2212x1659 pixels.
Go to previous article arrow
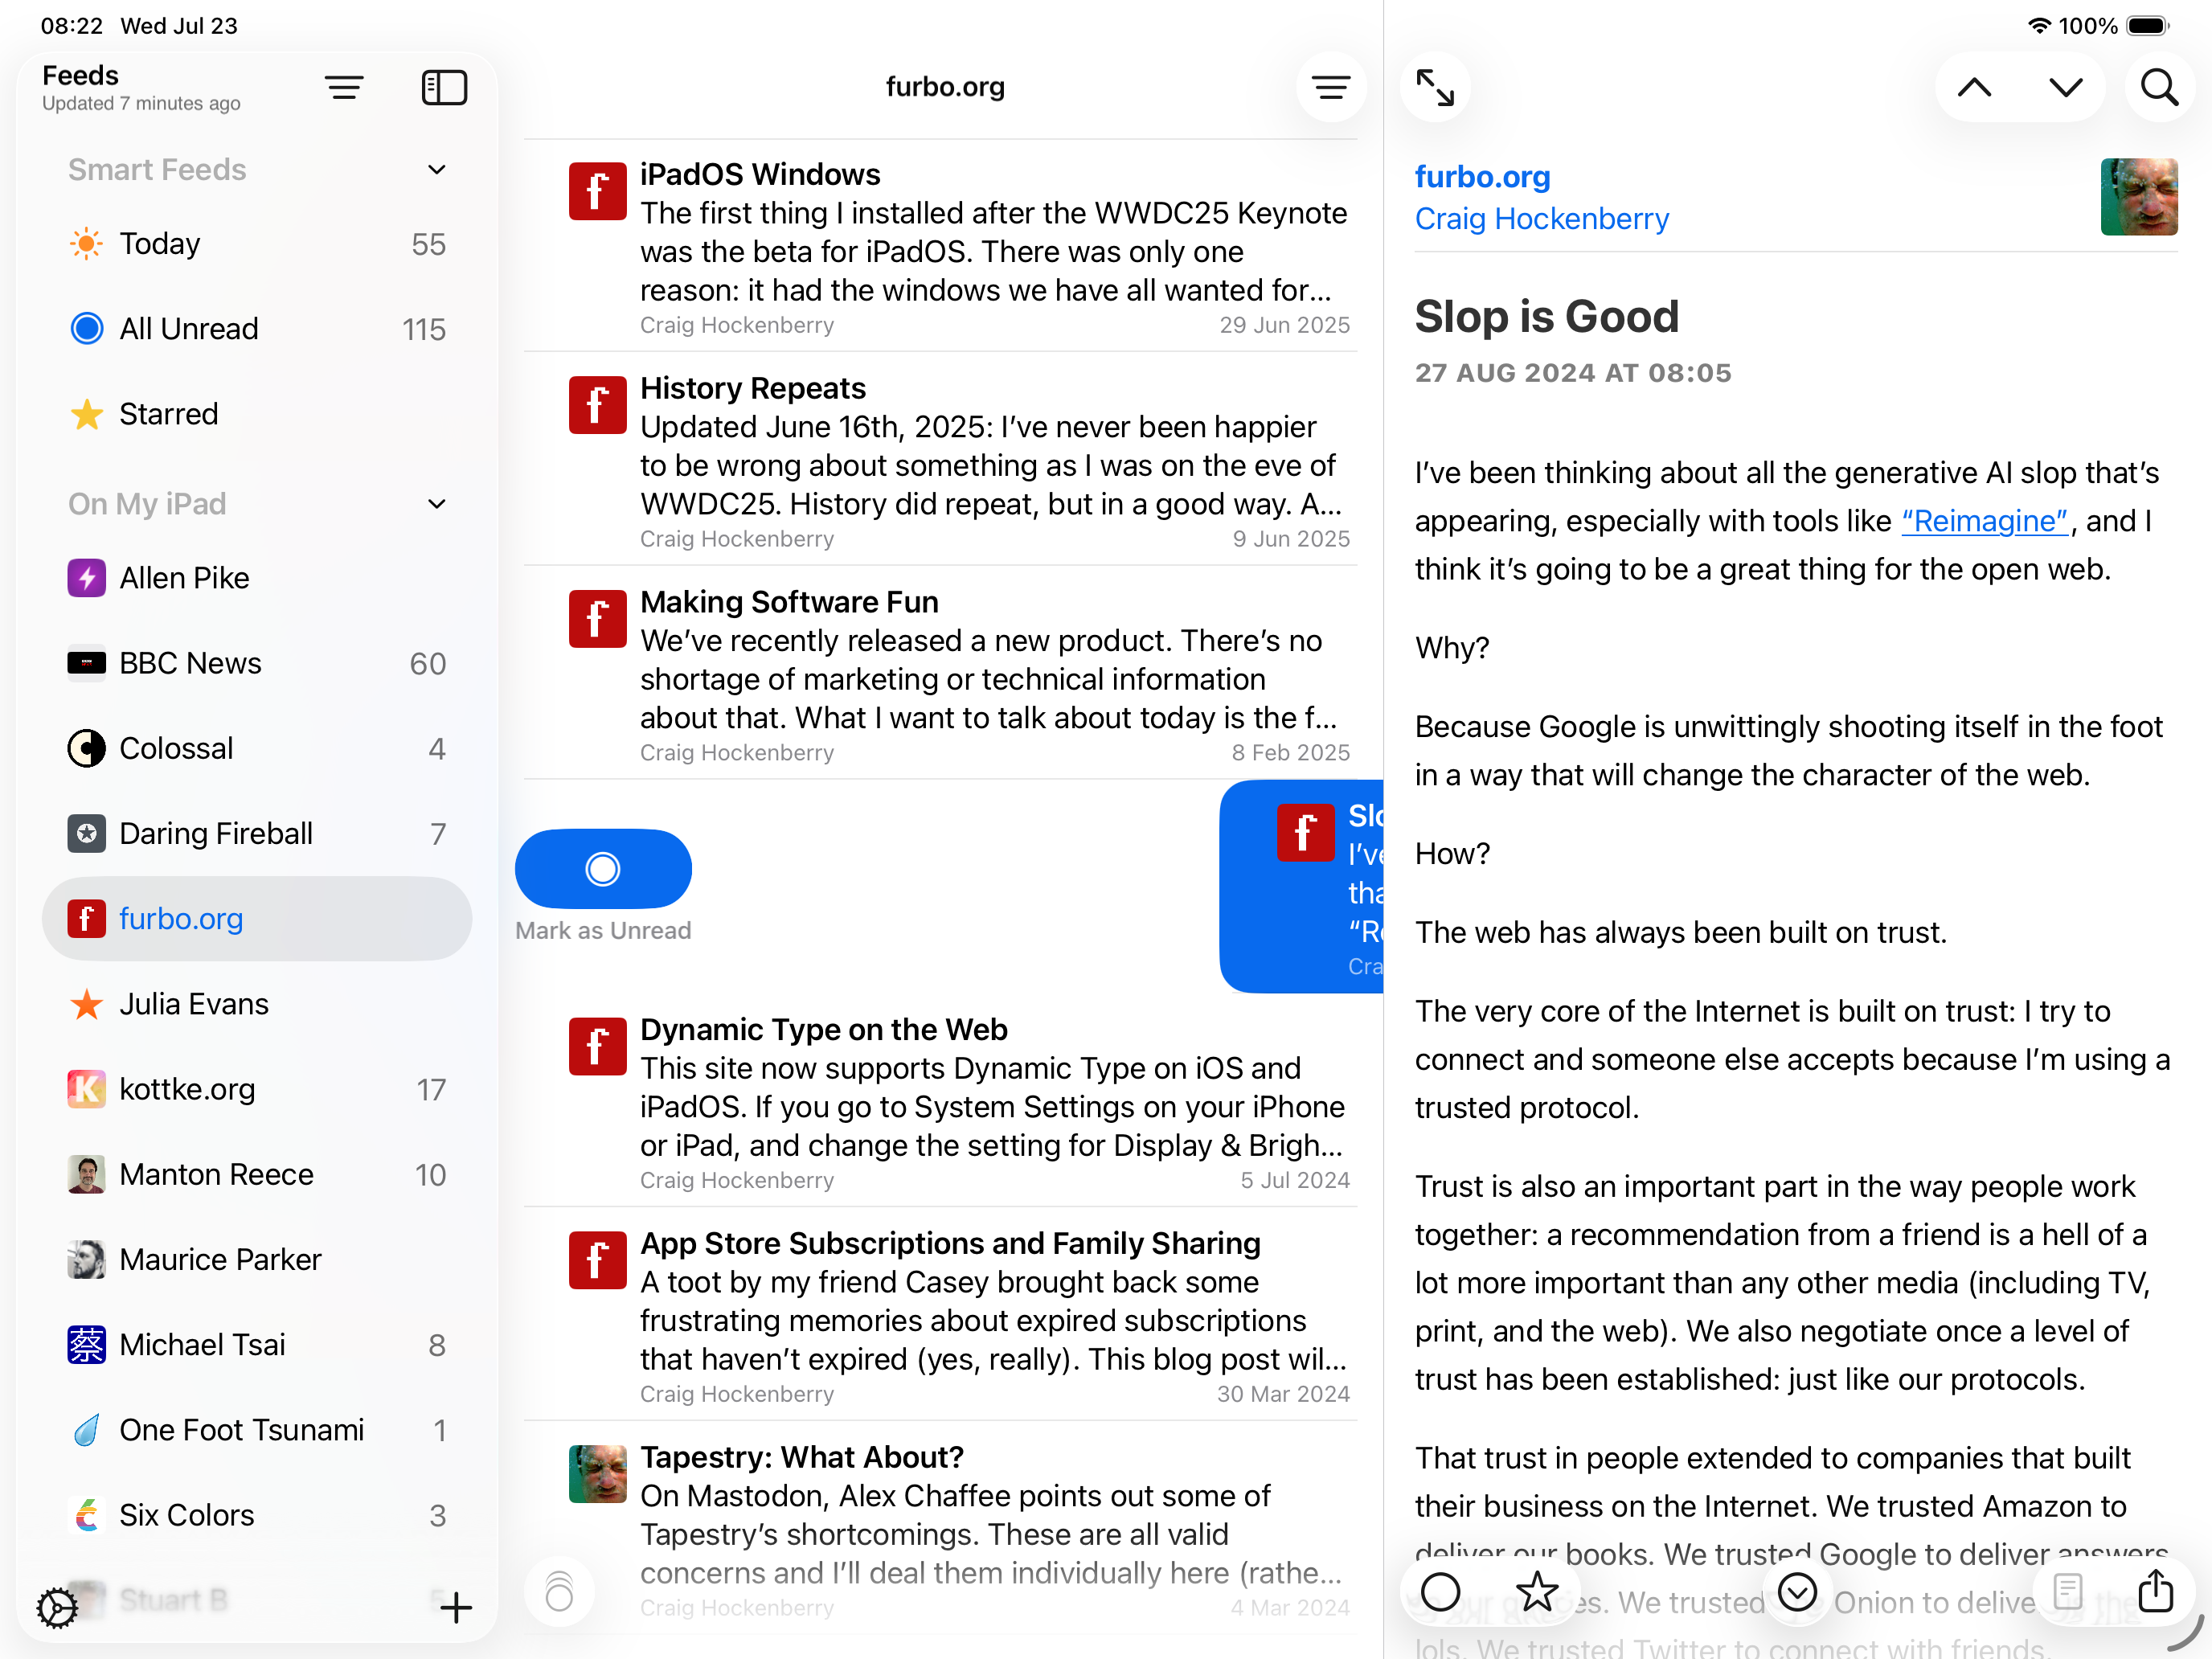[x=1974, y=88]
